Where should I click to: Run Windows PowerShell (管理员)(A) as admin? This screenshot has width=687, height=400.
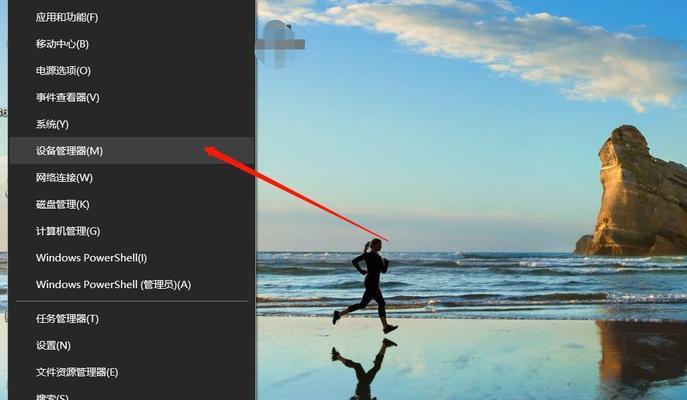(x=131, y=285)
